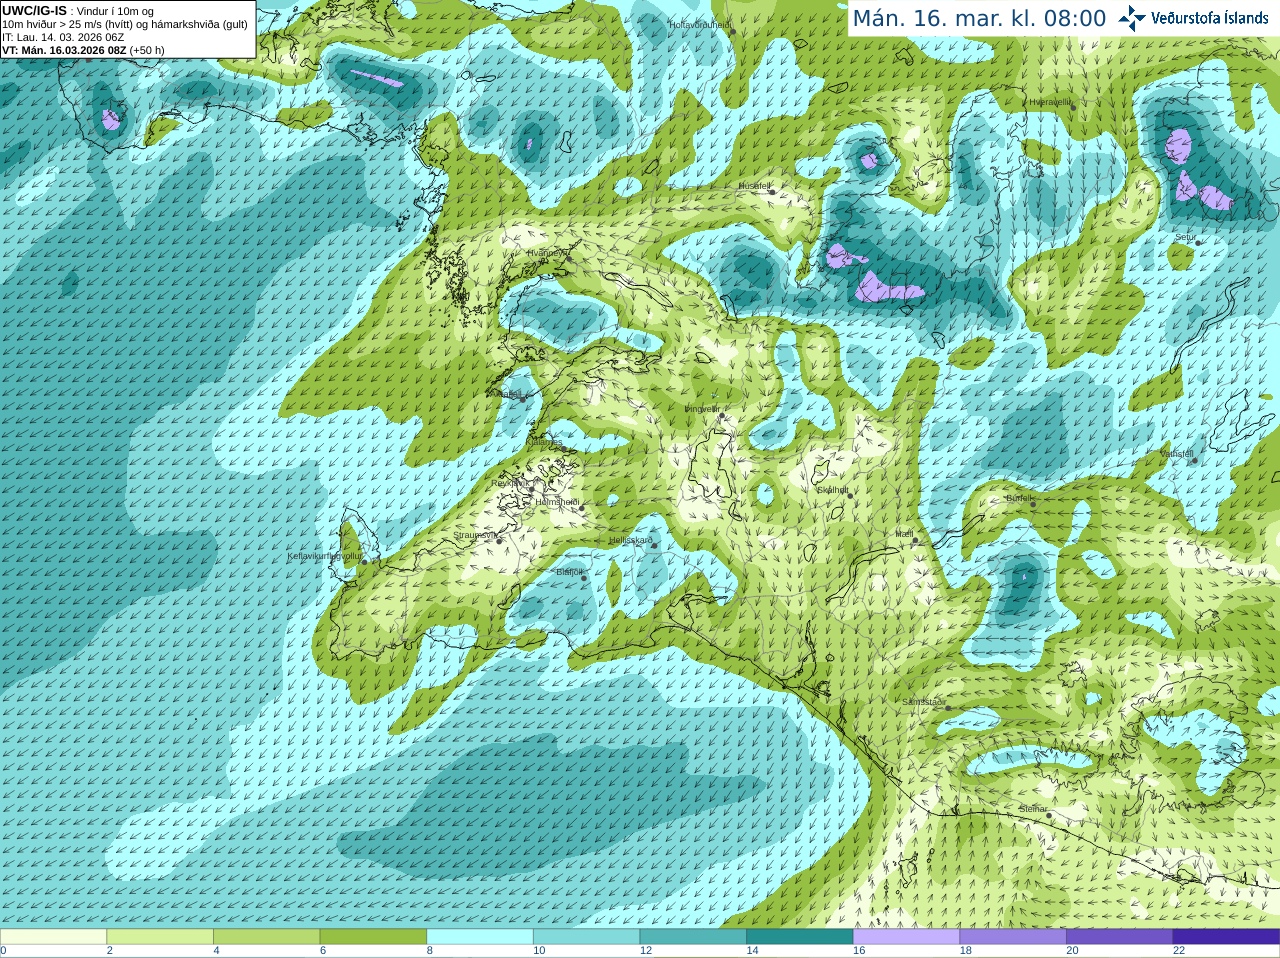Click the legend value 8
The width and height of the screenshot is (1280, 958).
coord(430,951)
